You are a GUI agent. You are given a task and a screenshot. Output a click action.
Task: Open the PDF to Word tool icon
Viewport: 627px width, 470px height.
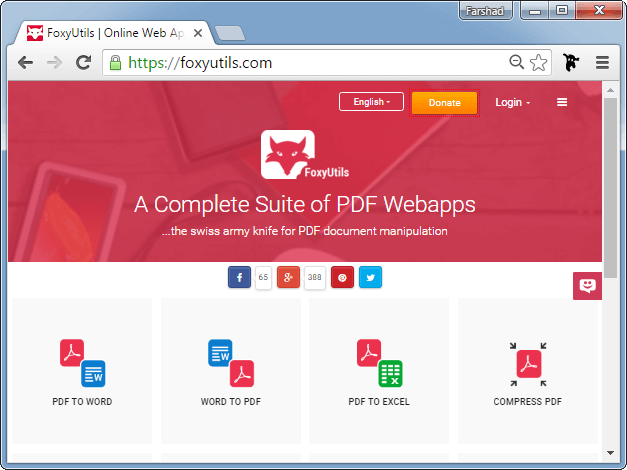(83, 363)
